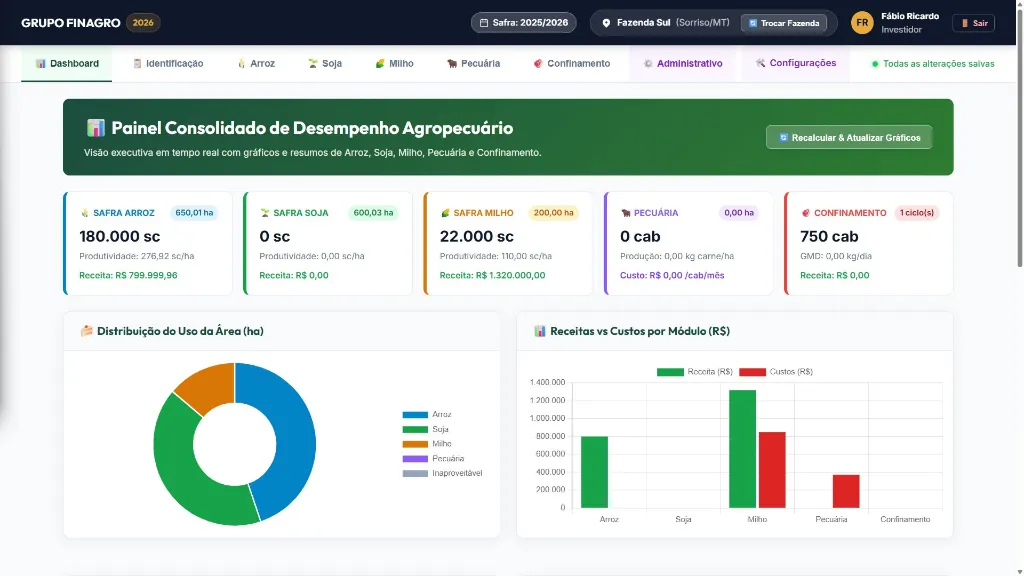Click the Receitas vs Custos chart icon
This screenshot has width=1024, height=576.
click(539, 331)
